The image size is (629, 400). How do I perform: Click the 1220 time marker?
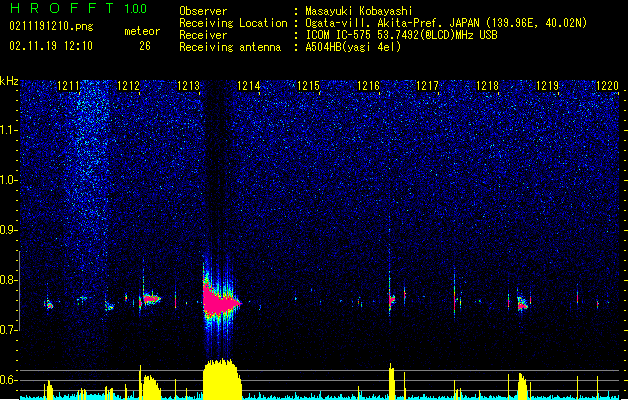608,85
